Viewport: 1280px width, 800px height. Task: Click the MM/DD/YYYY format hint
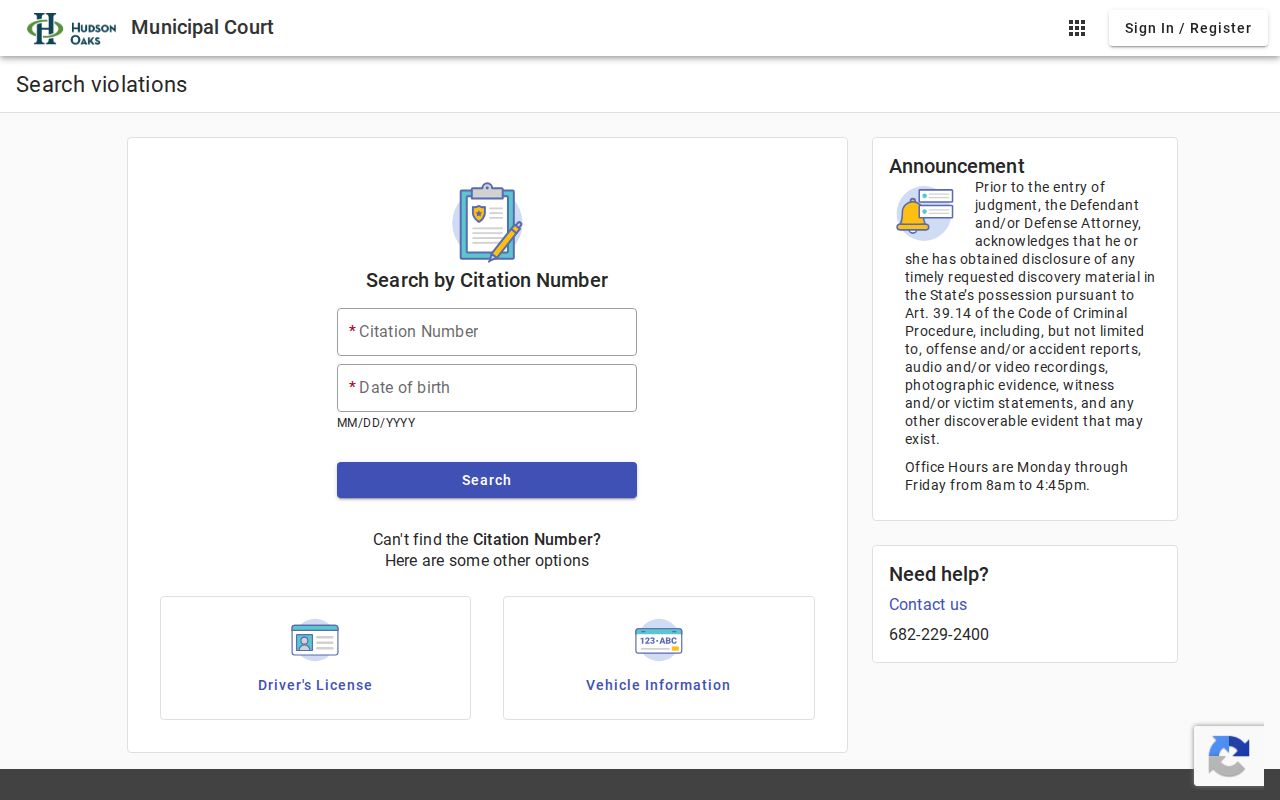(376, 423)
